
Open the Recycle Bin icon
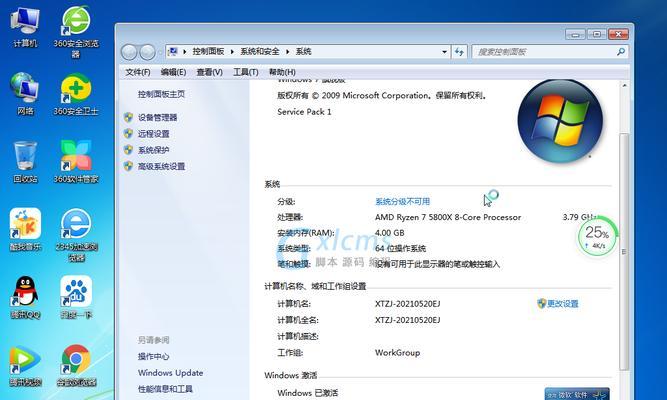click(x=25, y=162)
